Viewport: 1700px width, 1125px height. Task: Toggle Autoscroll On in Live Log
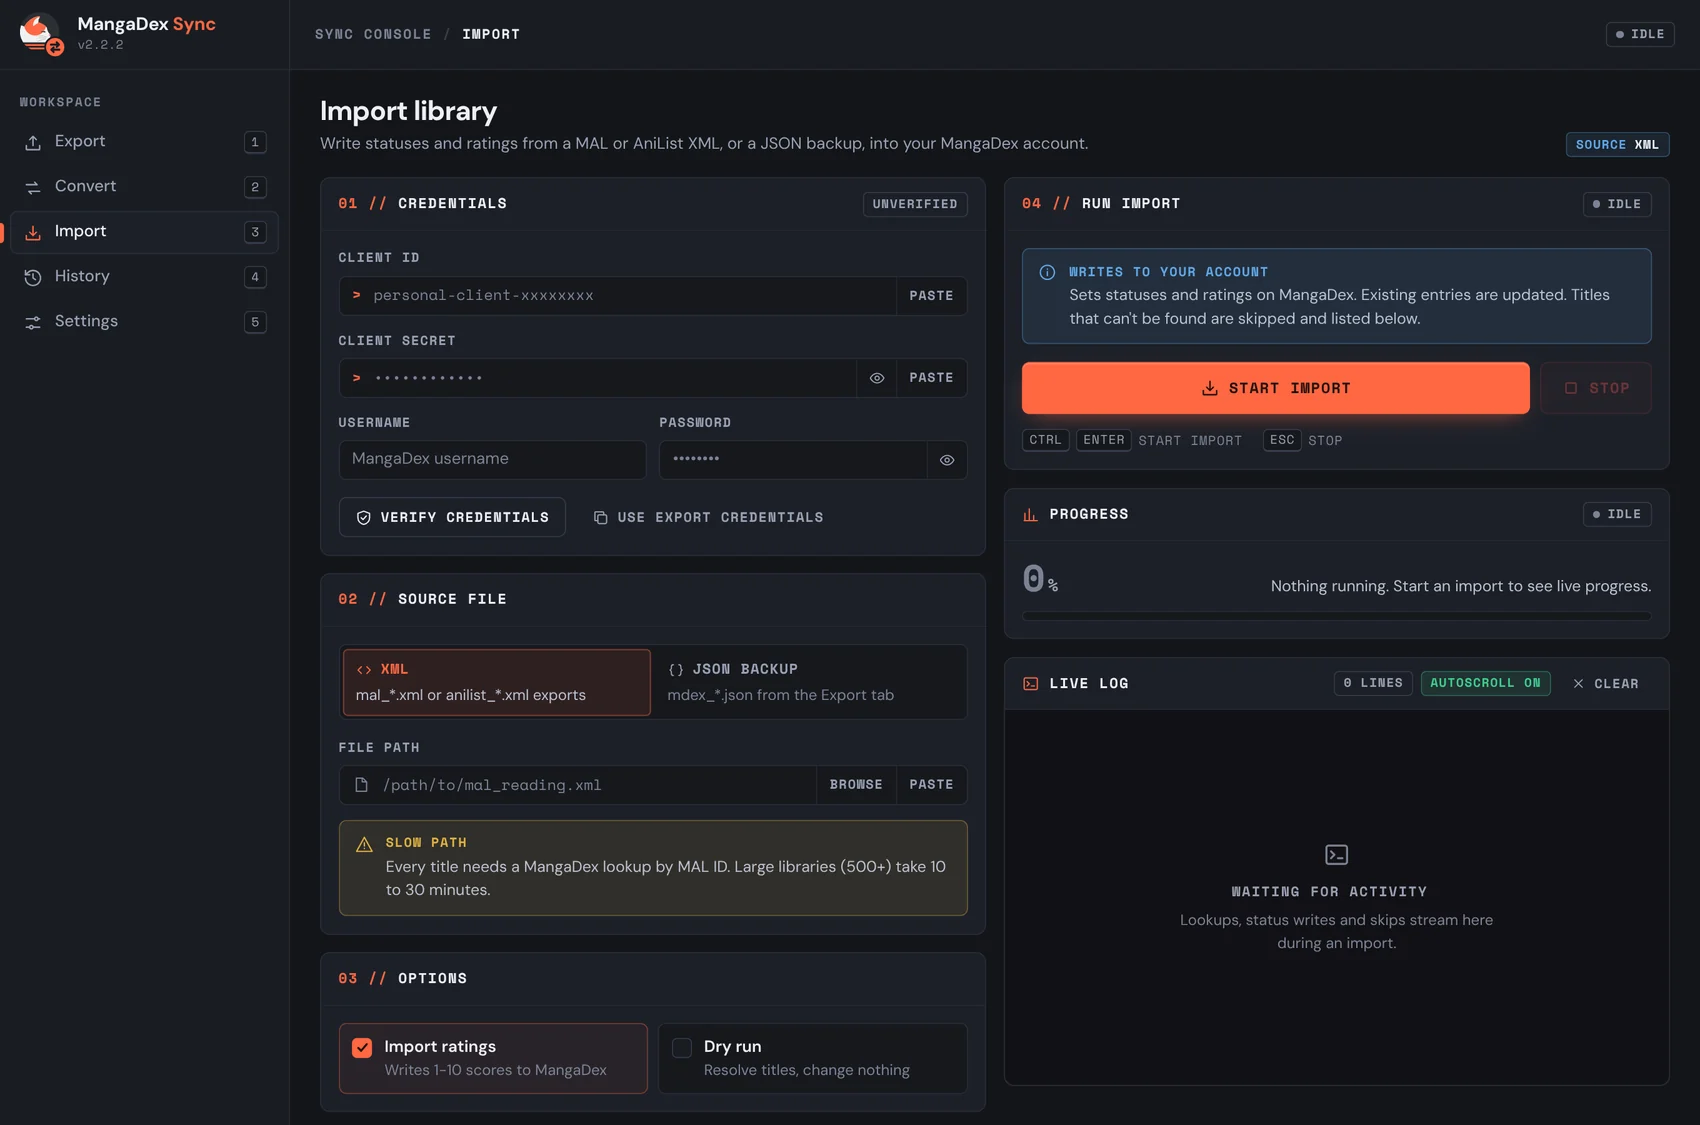pos(1485,683)
